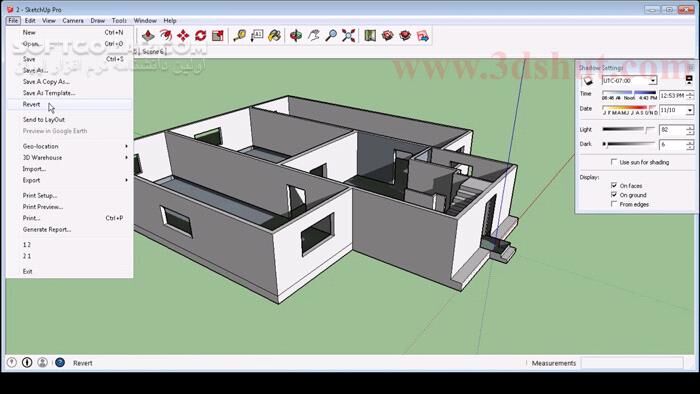Screen dimensions: 700x394
Task: Select the Text label tool
Action: pos(257,36)
